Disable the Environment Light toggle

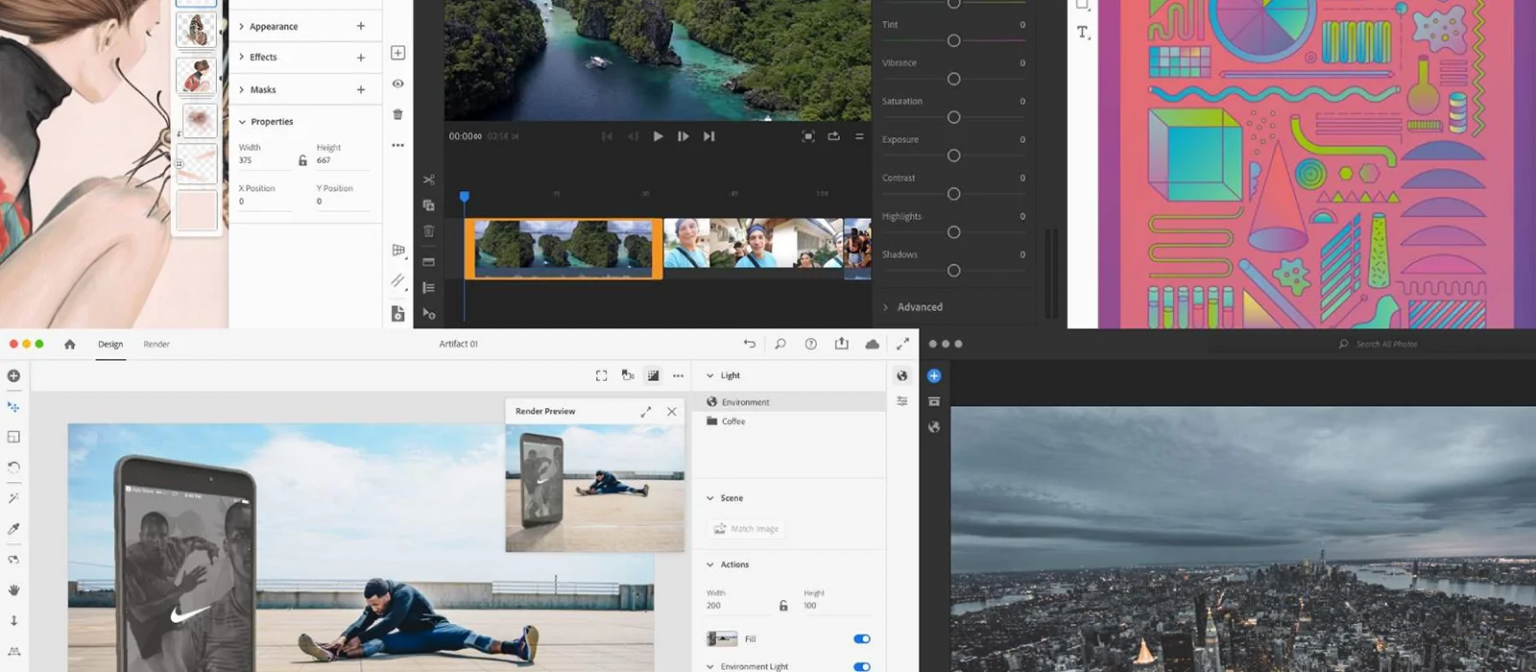pos(861,666)
